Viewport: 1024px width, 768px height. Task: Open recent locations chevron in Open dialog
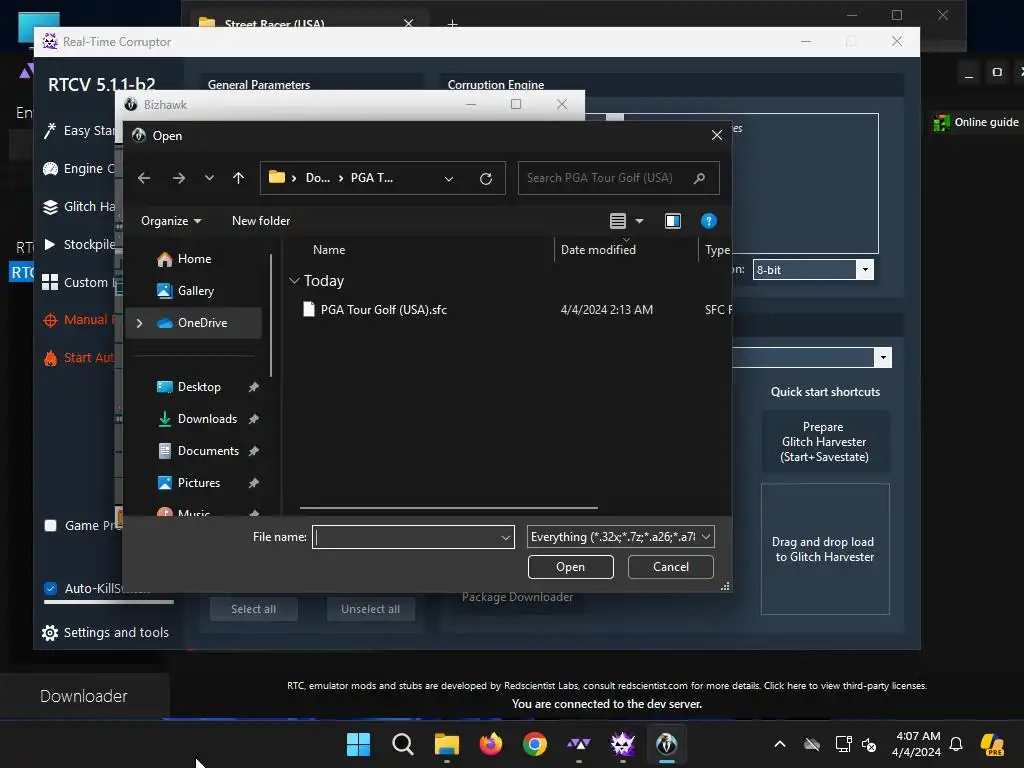(209, 178)
